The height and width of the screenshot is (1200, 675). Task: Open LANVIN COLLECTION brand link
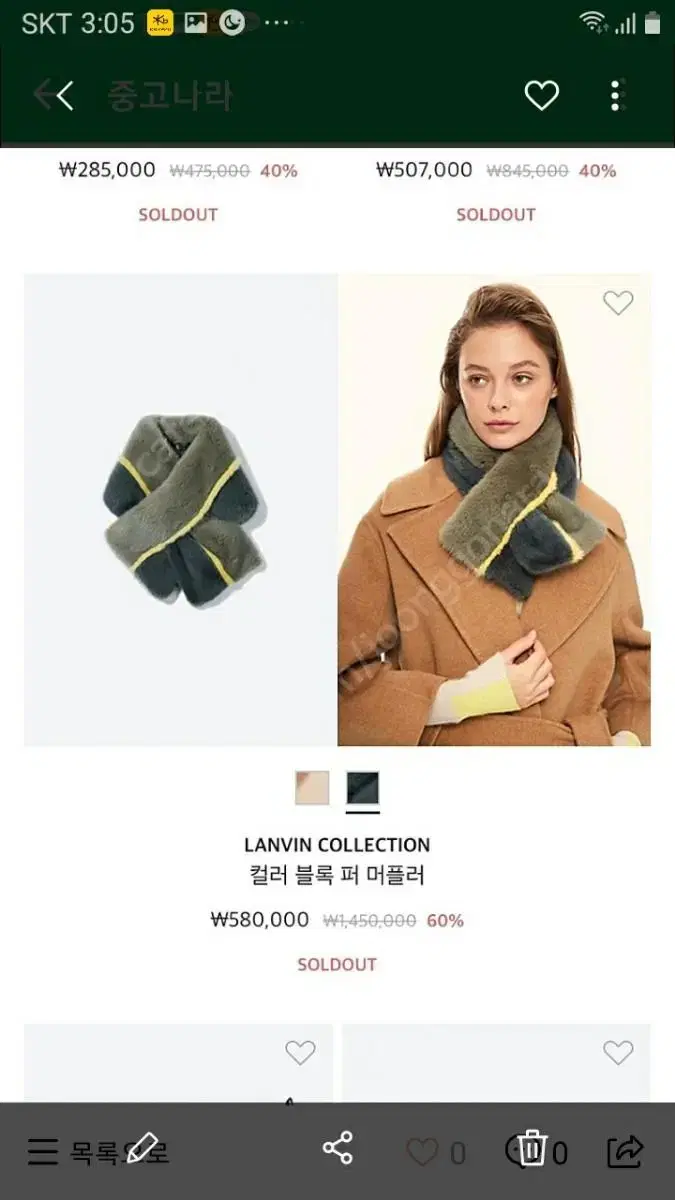[x=337, y=845]
